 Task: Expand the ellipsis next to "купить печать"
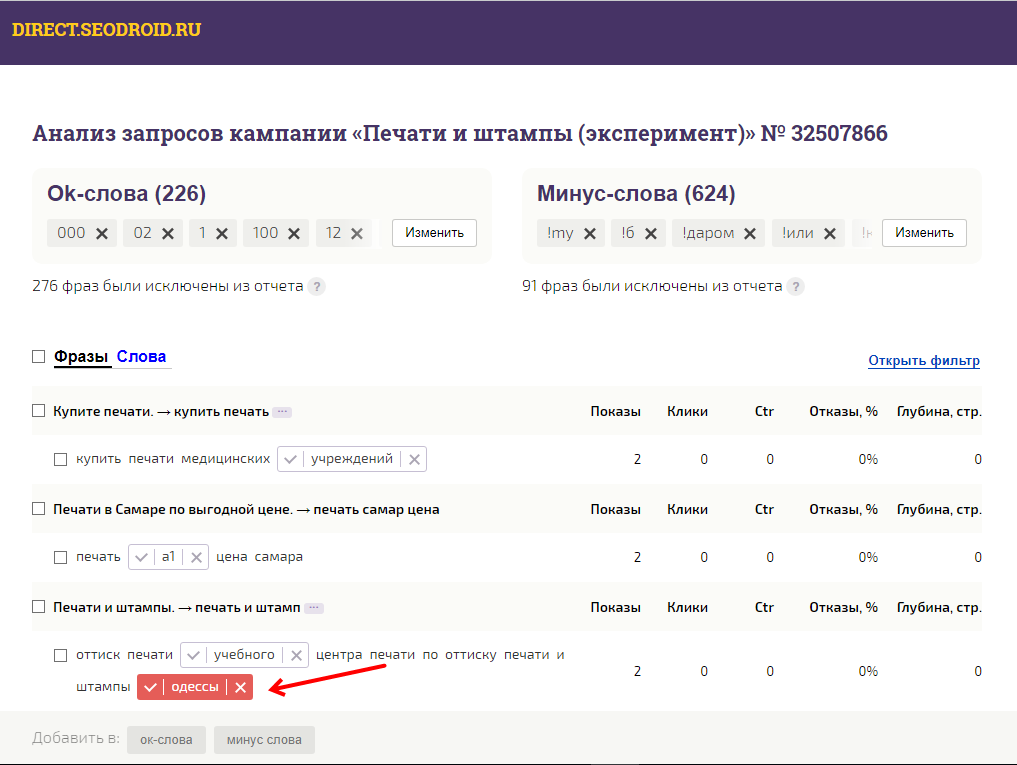point(283,412)
